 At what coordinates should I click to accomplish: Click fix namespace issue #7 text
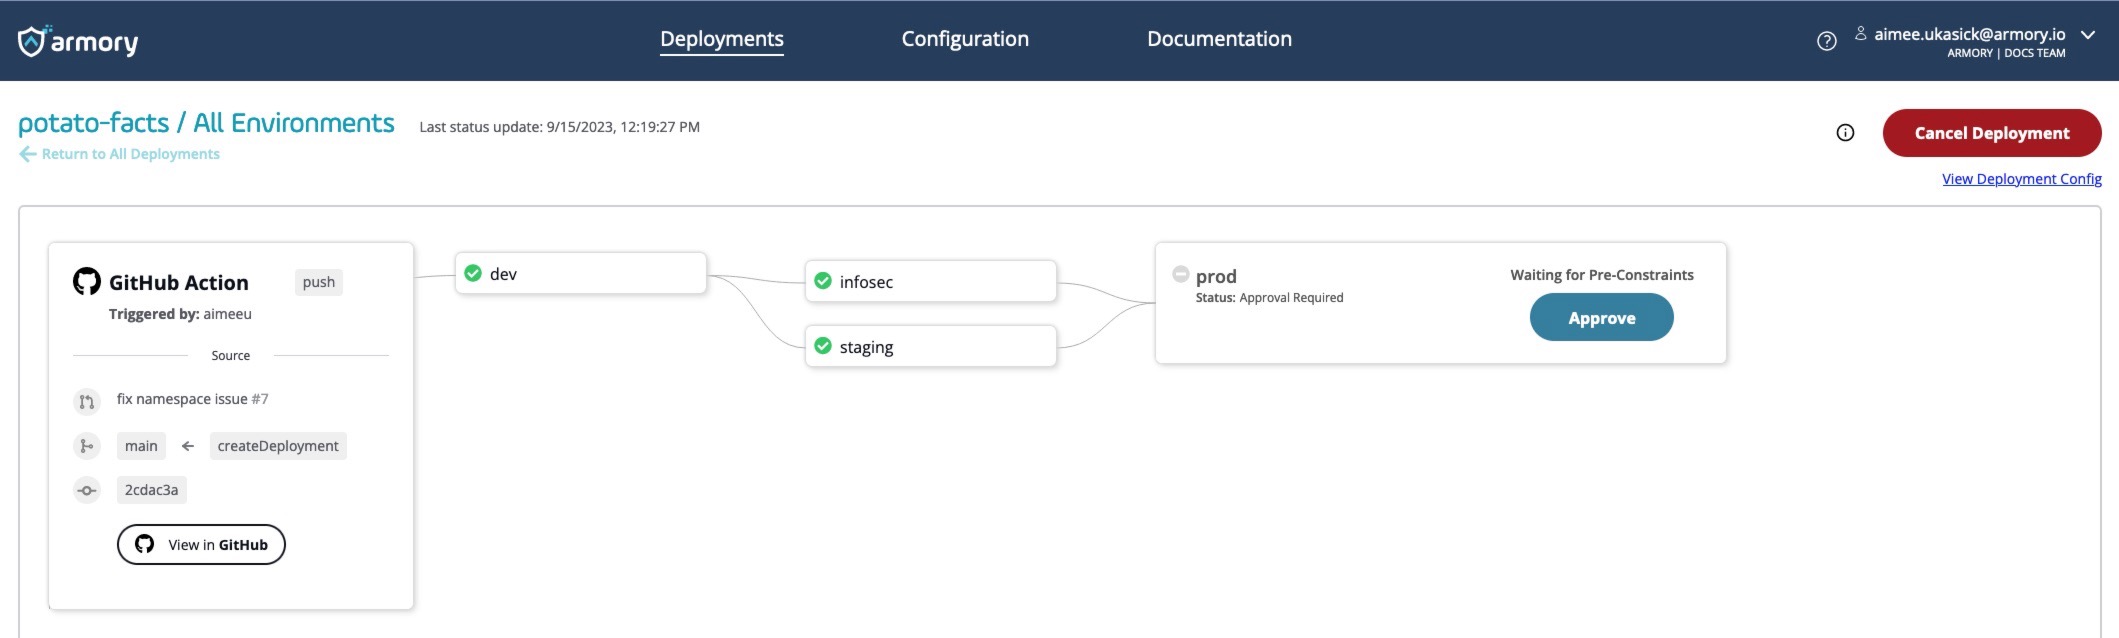193,399
